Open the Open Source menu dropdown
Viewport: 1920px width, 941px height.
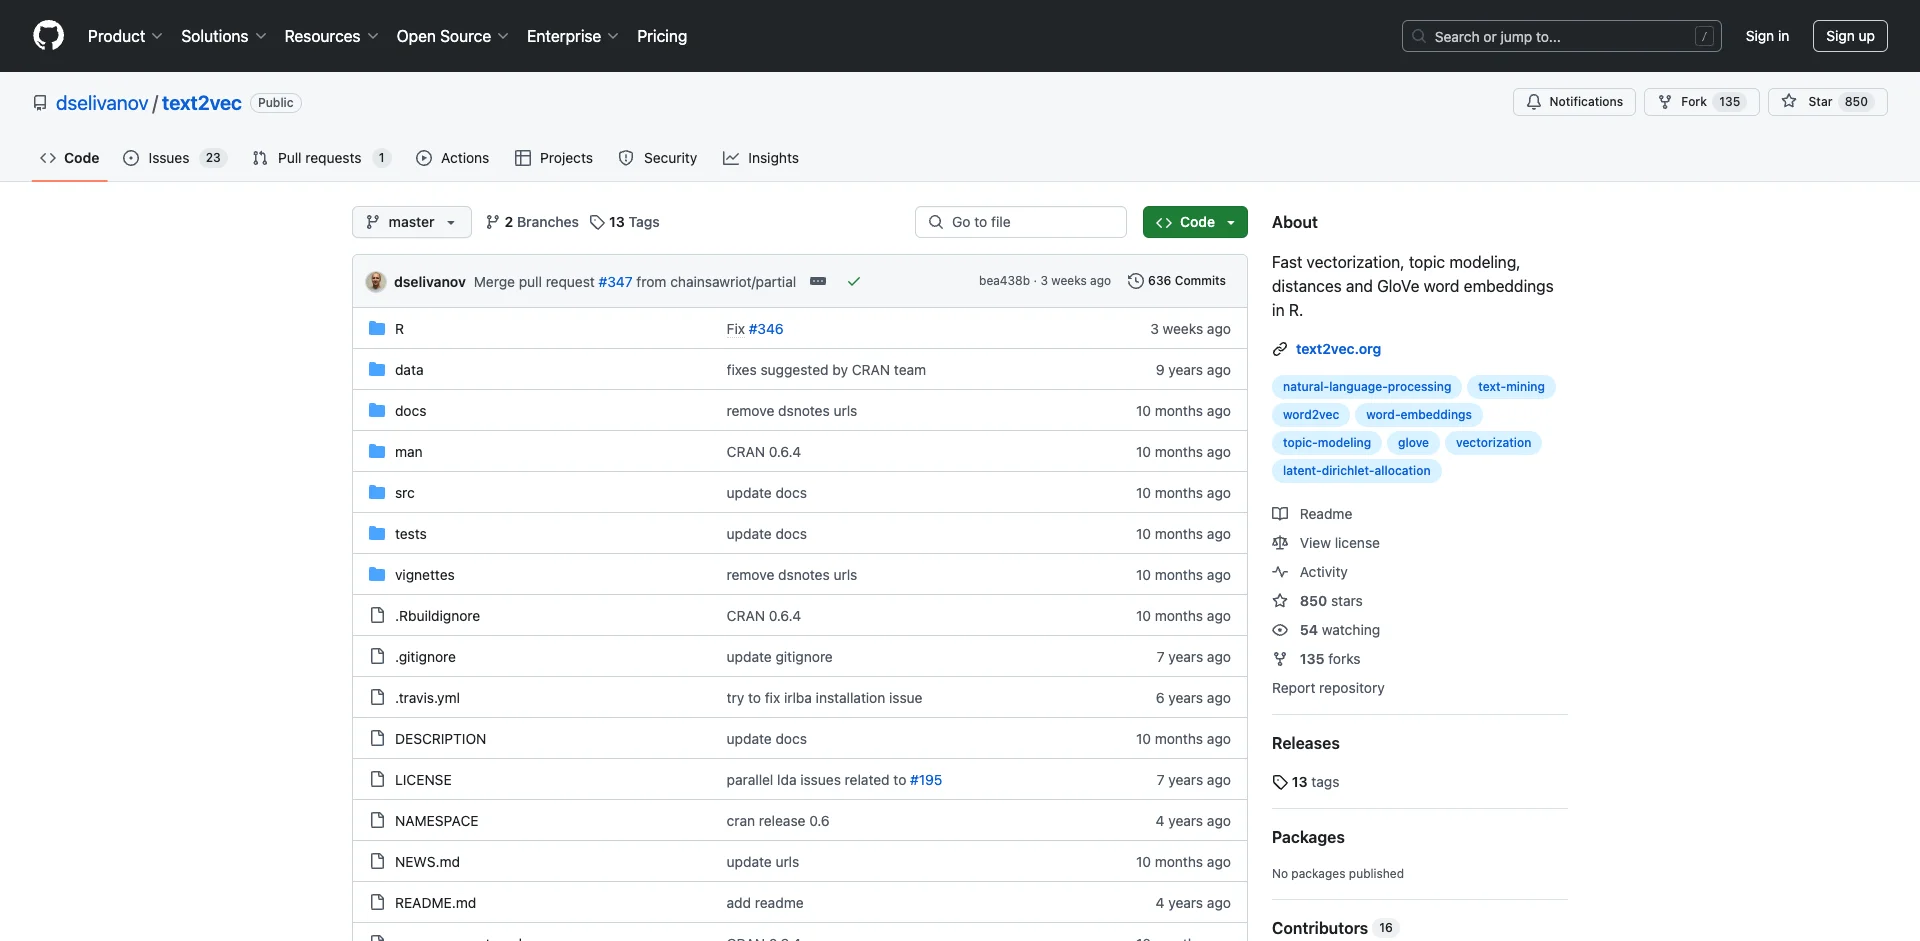453,36
